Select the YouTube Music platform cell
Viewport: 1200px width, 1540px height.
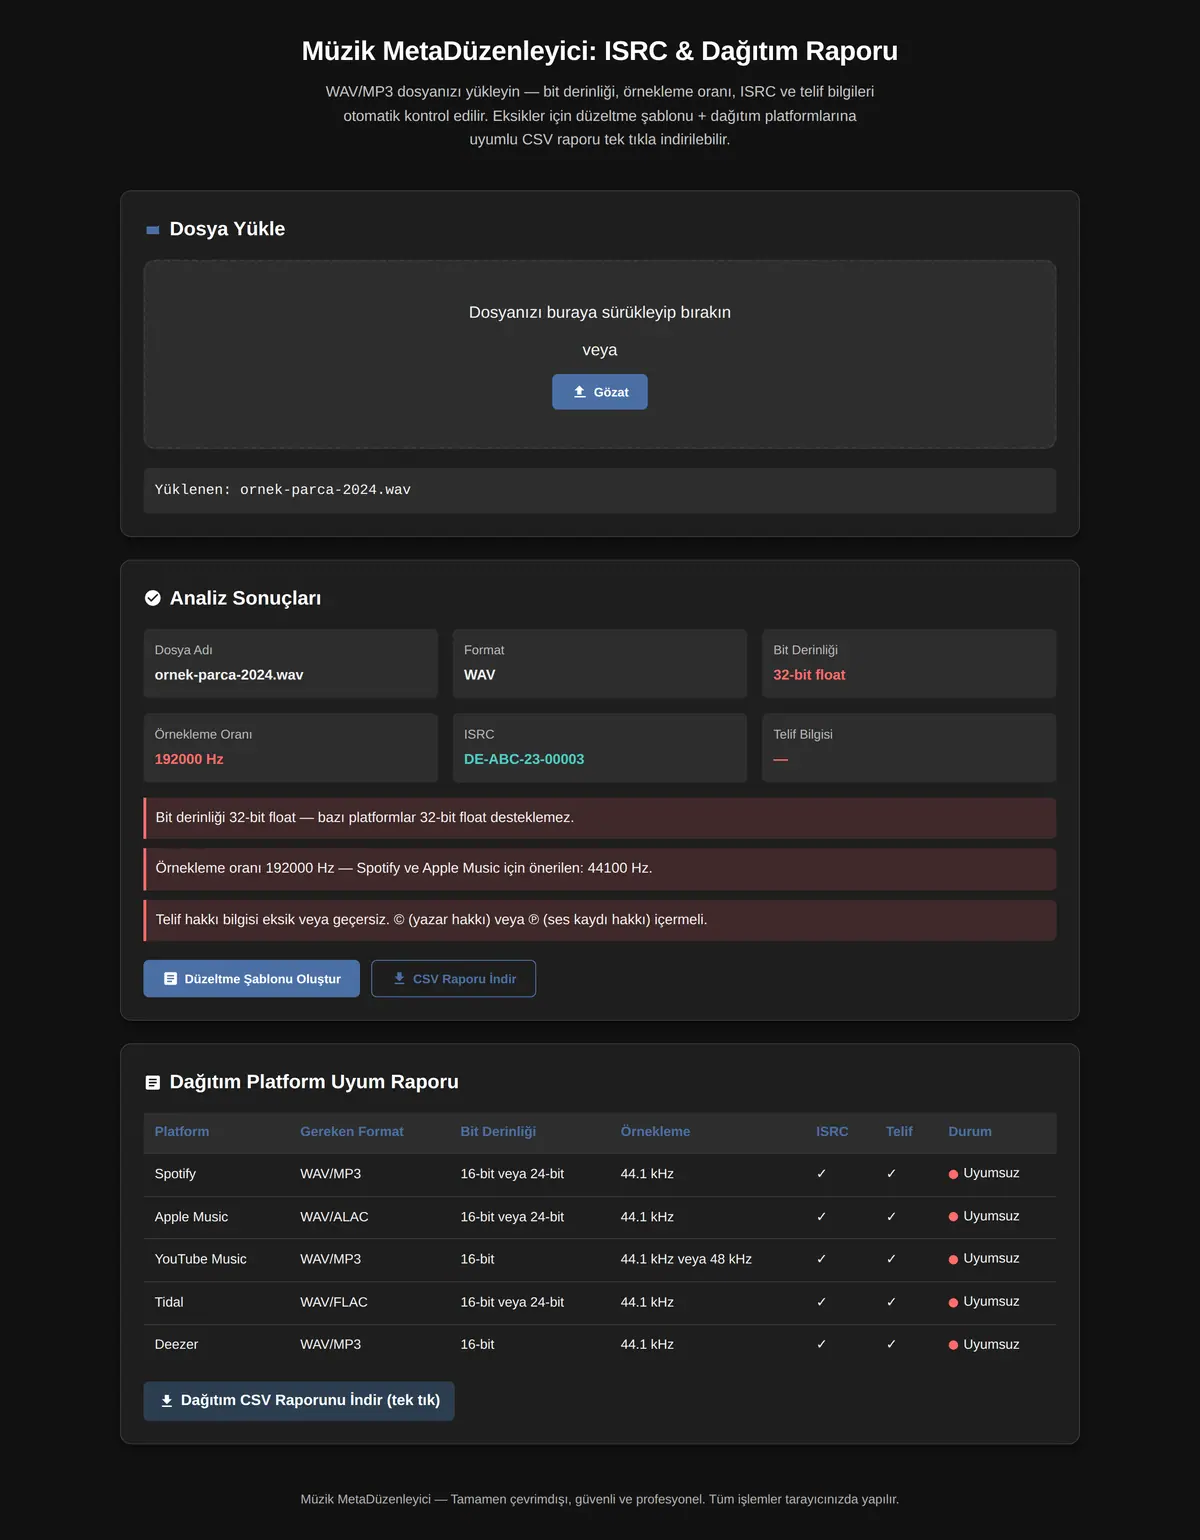coord(200,1259)
